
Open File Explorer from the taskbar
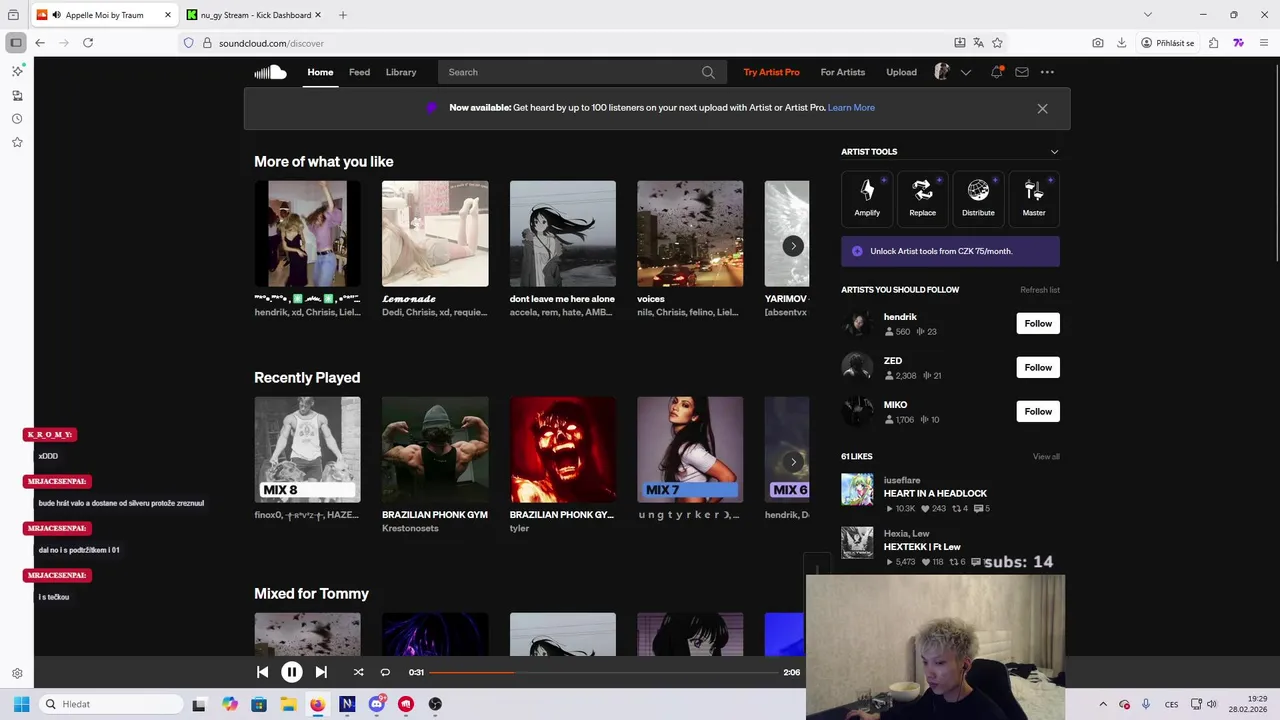coord(288,704)
